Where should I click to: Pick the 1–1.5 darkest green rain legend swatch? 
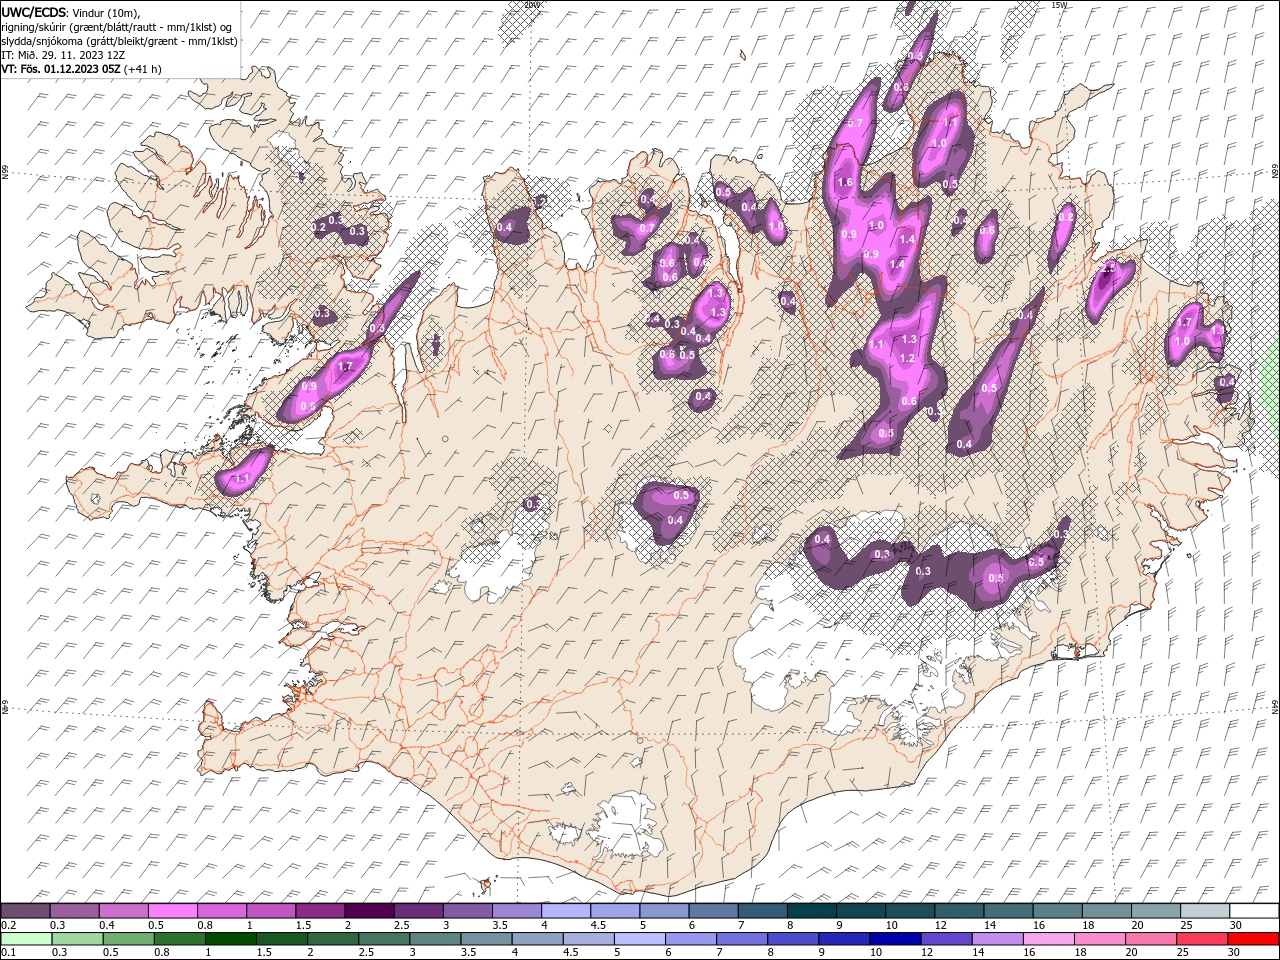[230, 939]
